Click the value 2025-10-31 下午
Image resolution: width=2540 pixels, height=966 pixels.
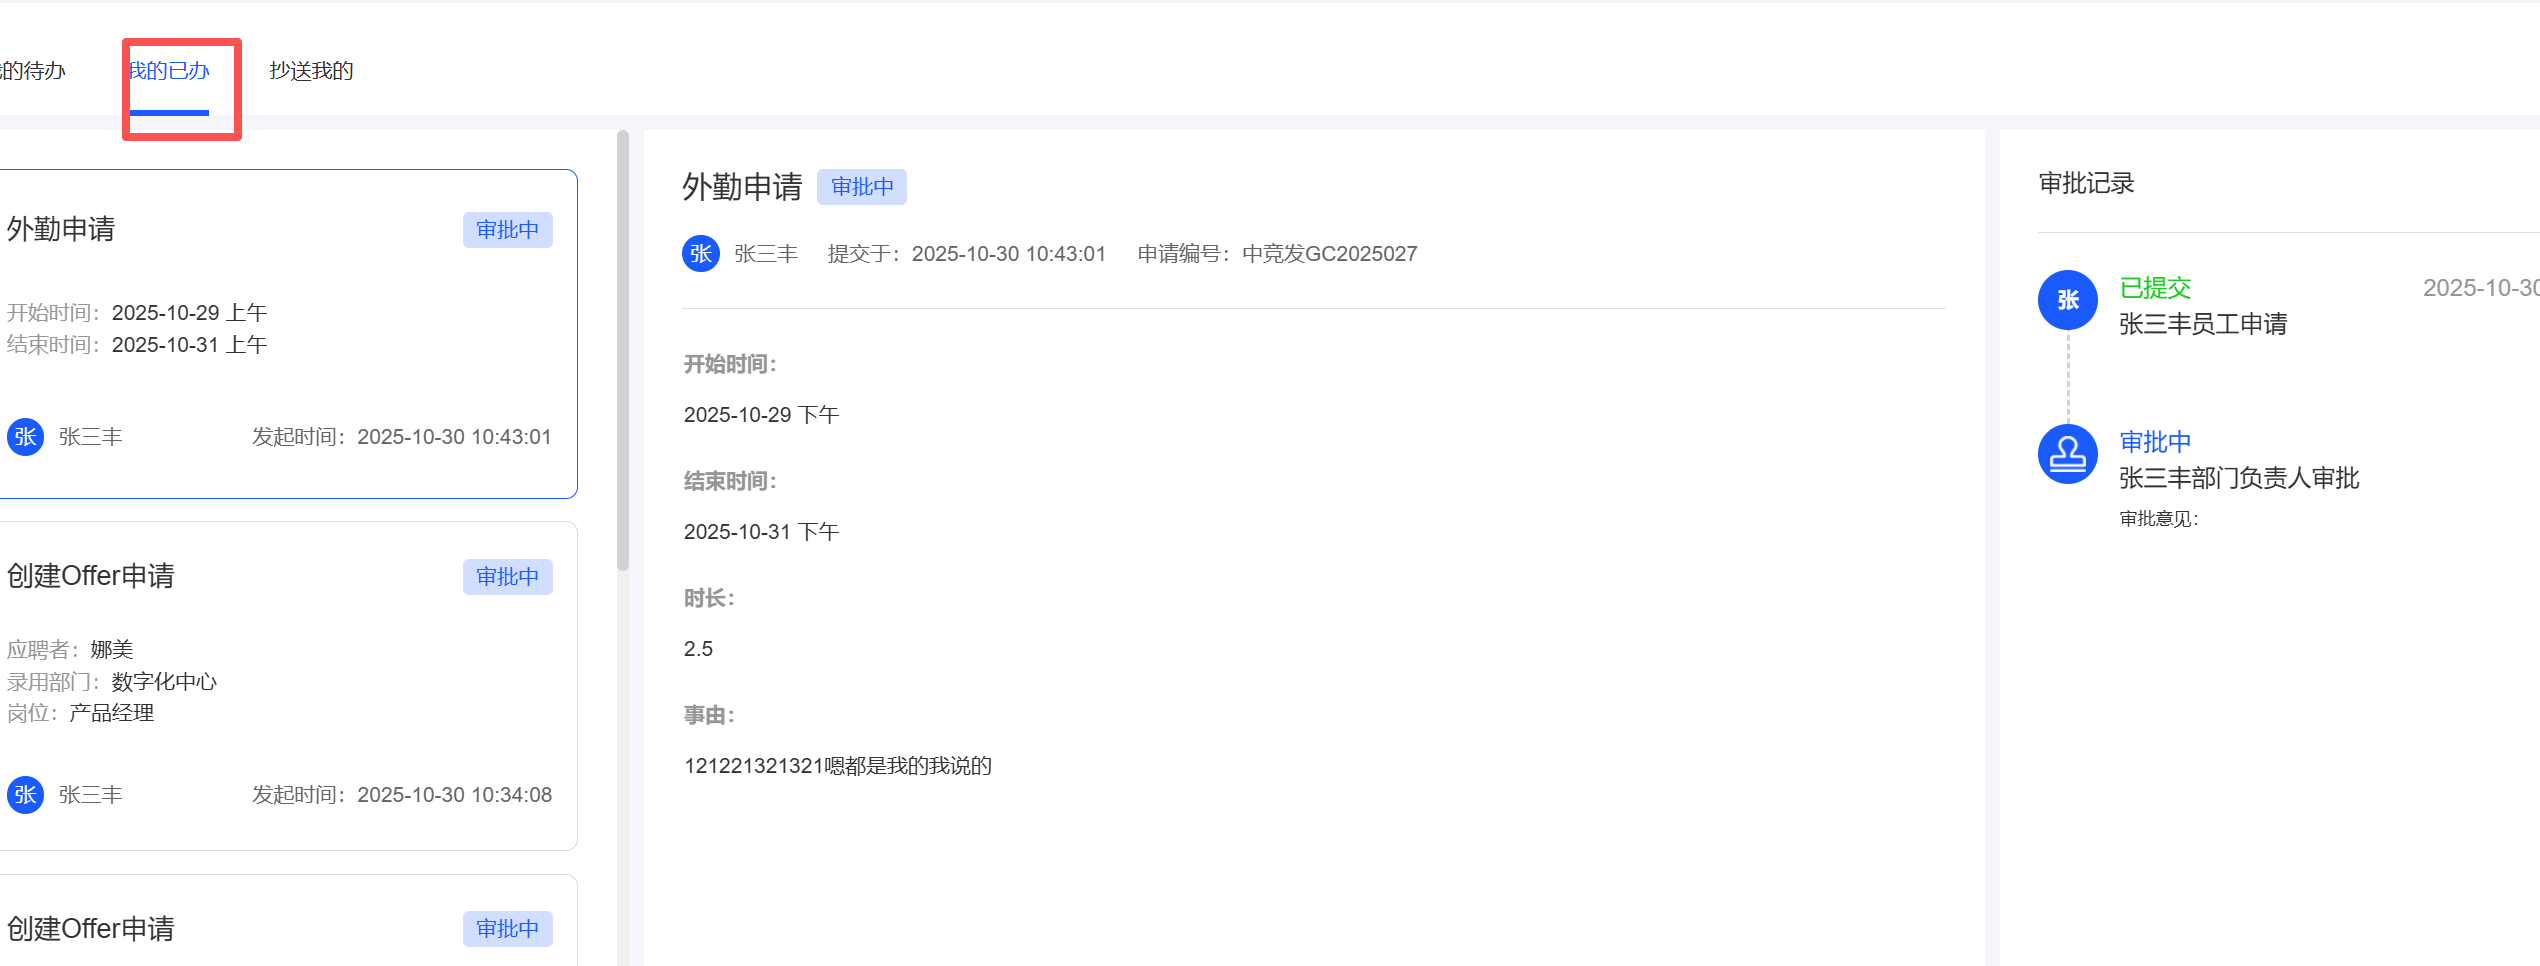pos(762,532)
